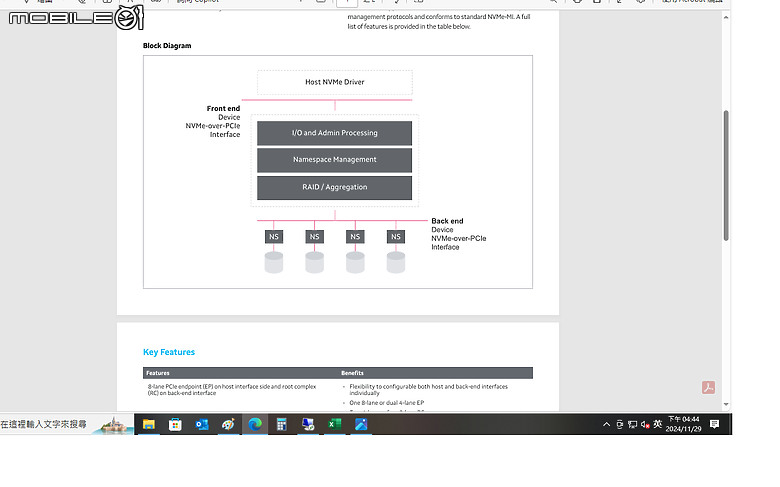
Task: Click 'Flexibility to configurable both host' text
Action: point(428,390)
